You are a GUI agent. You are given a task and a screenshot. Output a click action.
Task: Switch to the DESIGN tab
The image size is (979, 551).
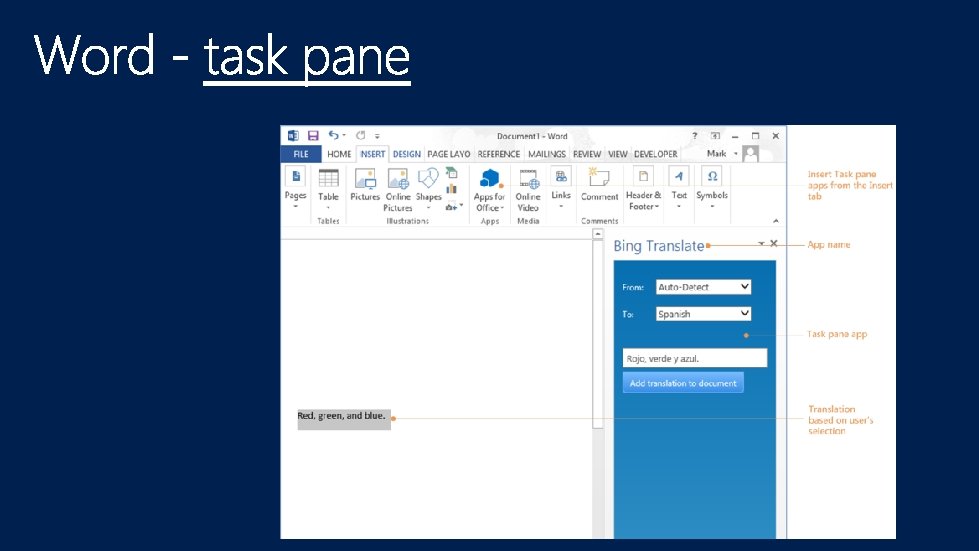coord(406,154)
